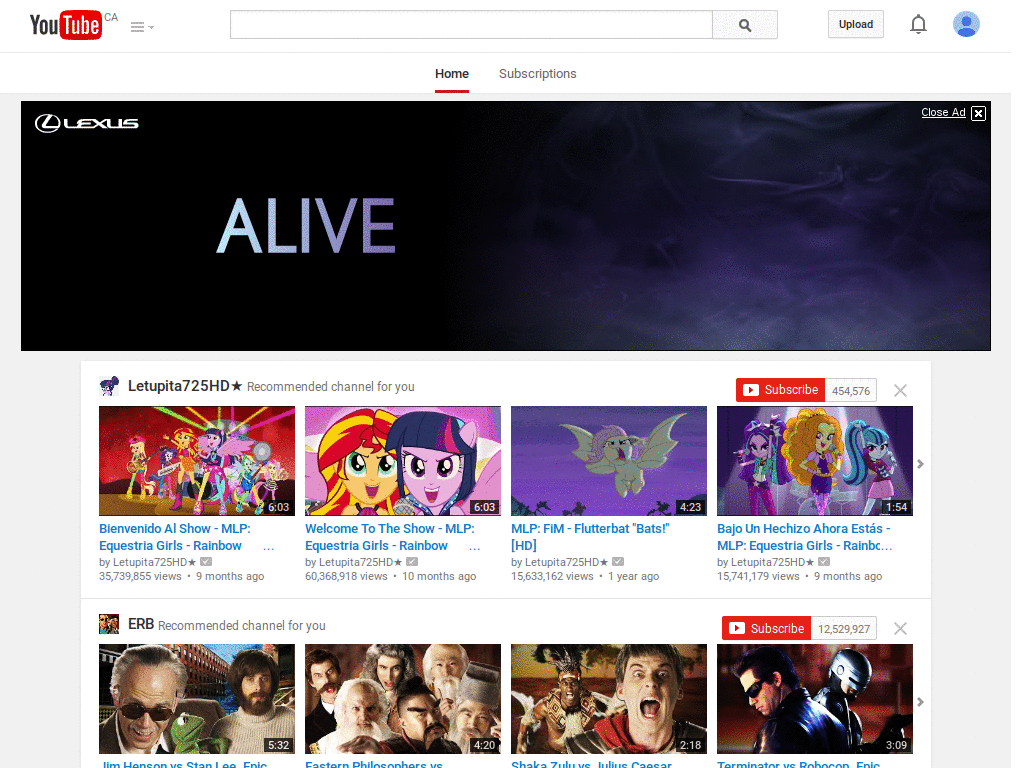Click the Welcome To The Show title link

click(x=389, y=537)
